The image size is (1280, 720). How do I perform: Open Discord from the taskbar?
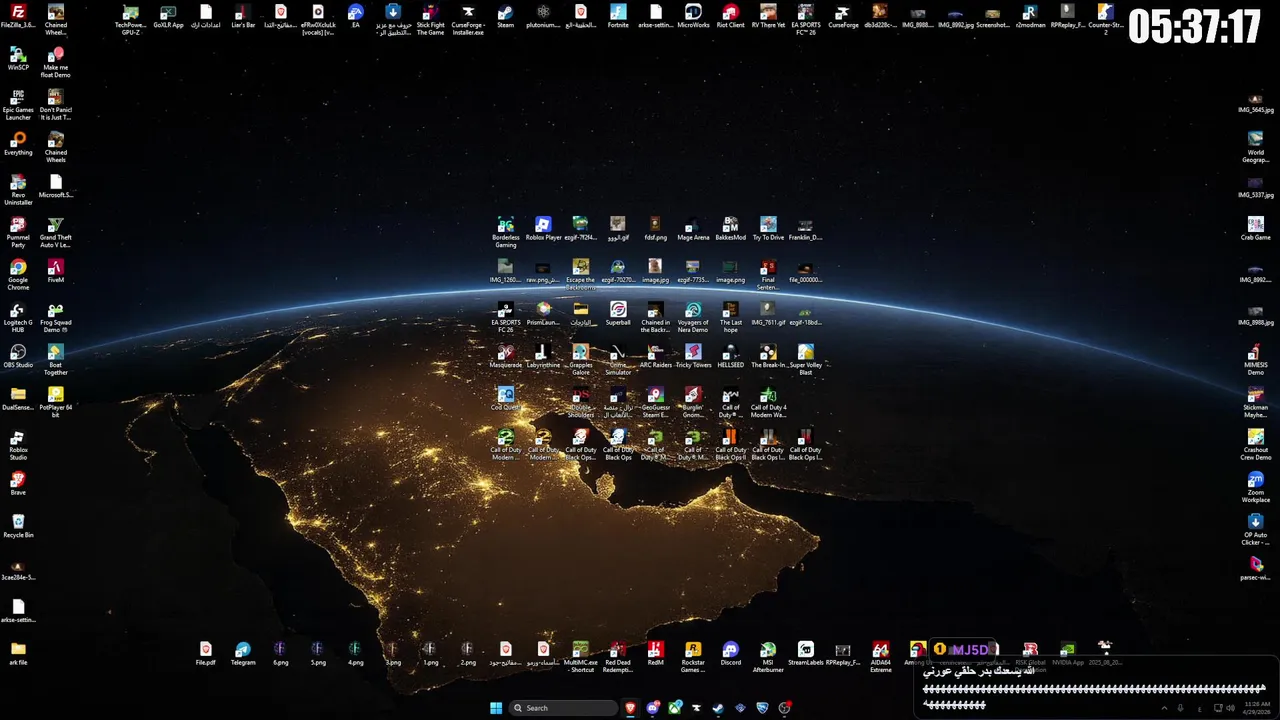click(652, 708)
